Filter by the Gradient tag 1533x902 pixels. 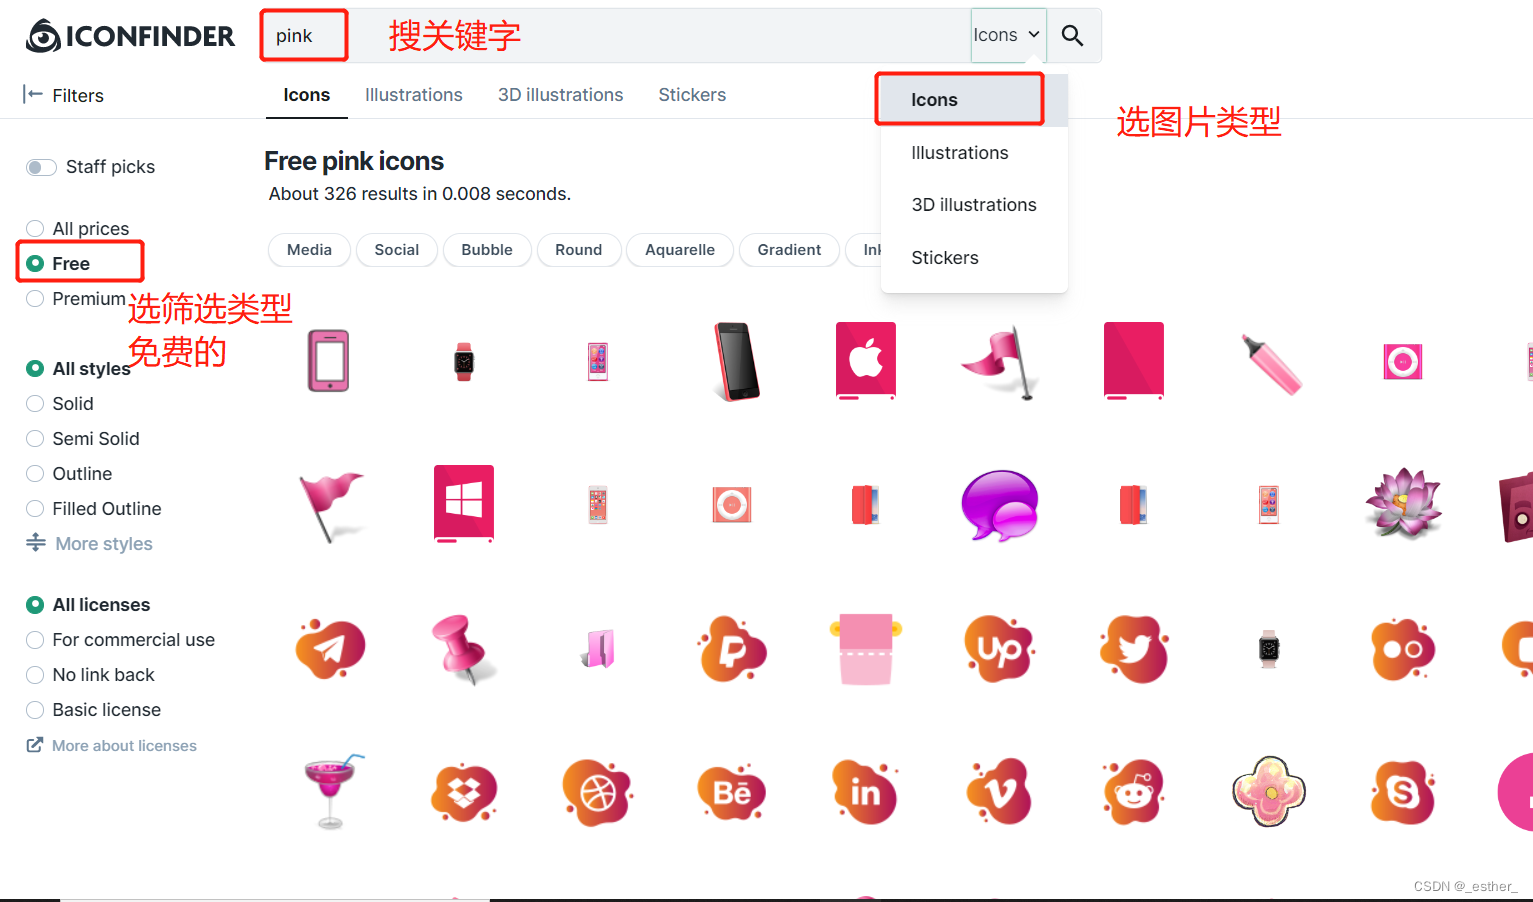[x=789, y=250]
